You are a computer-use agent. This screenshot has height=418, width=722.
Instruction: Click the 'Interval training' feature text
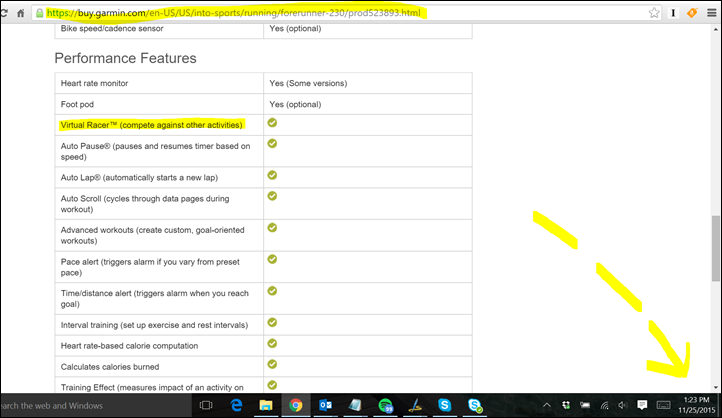(x=154, y=325)
